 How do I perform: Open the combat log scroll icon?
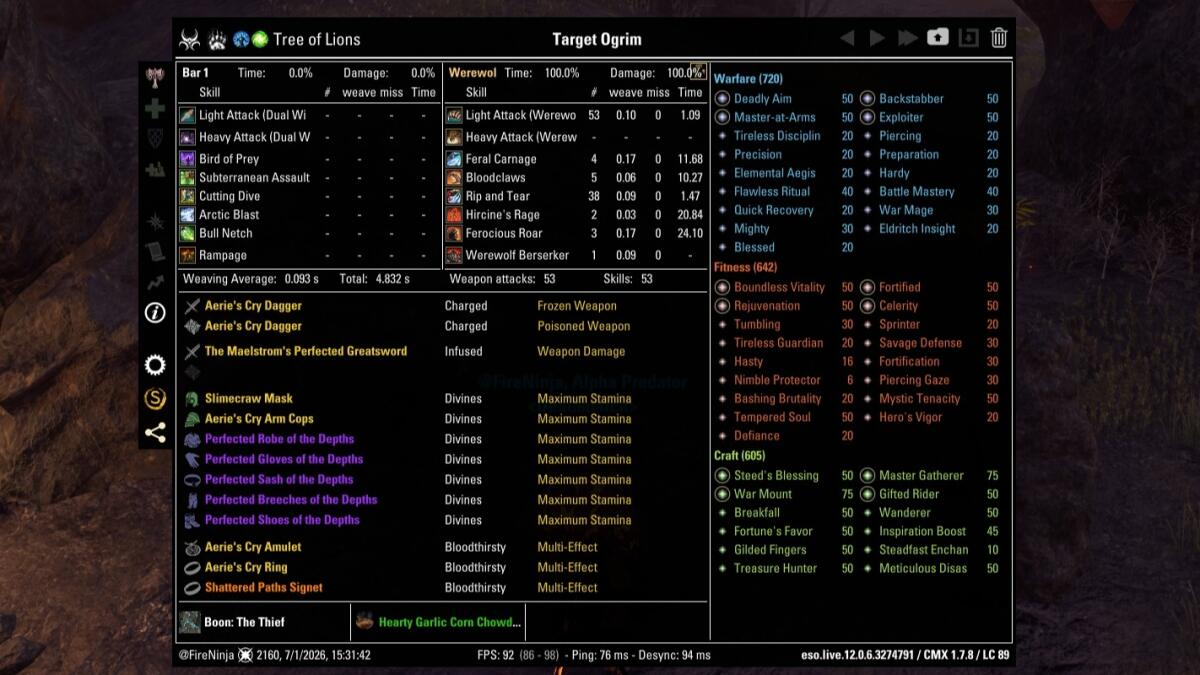(x=155, y=251)
